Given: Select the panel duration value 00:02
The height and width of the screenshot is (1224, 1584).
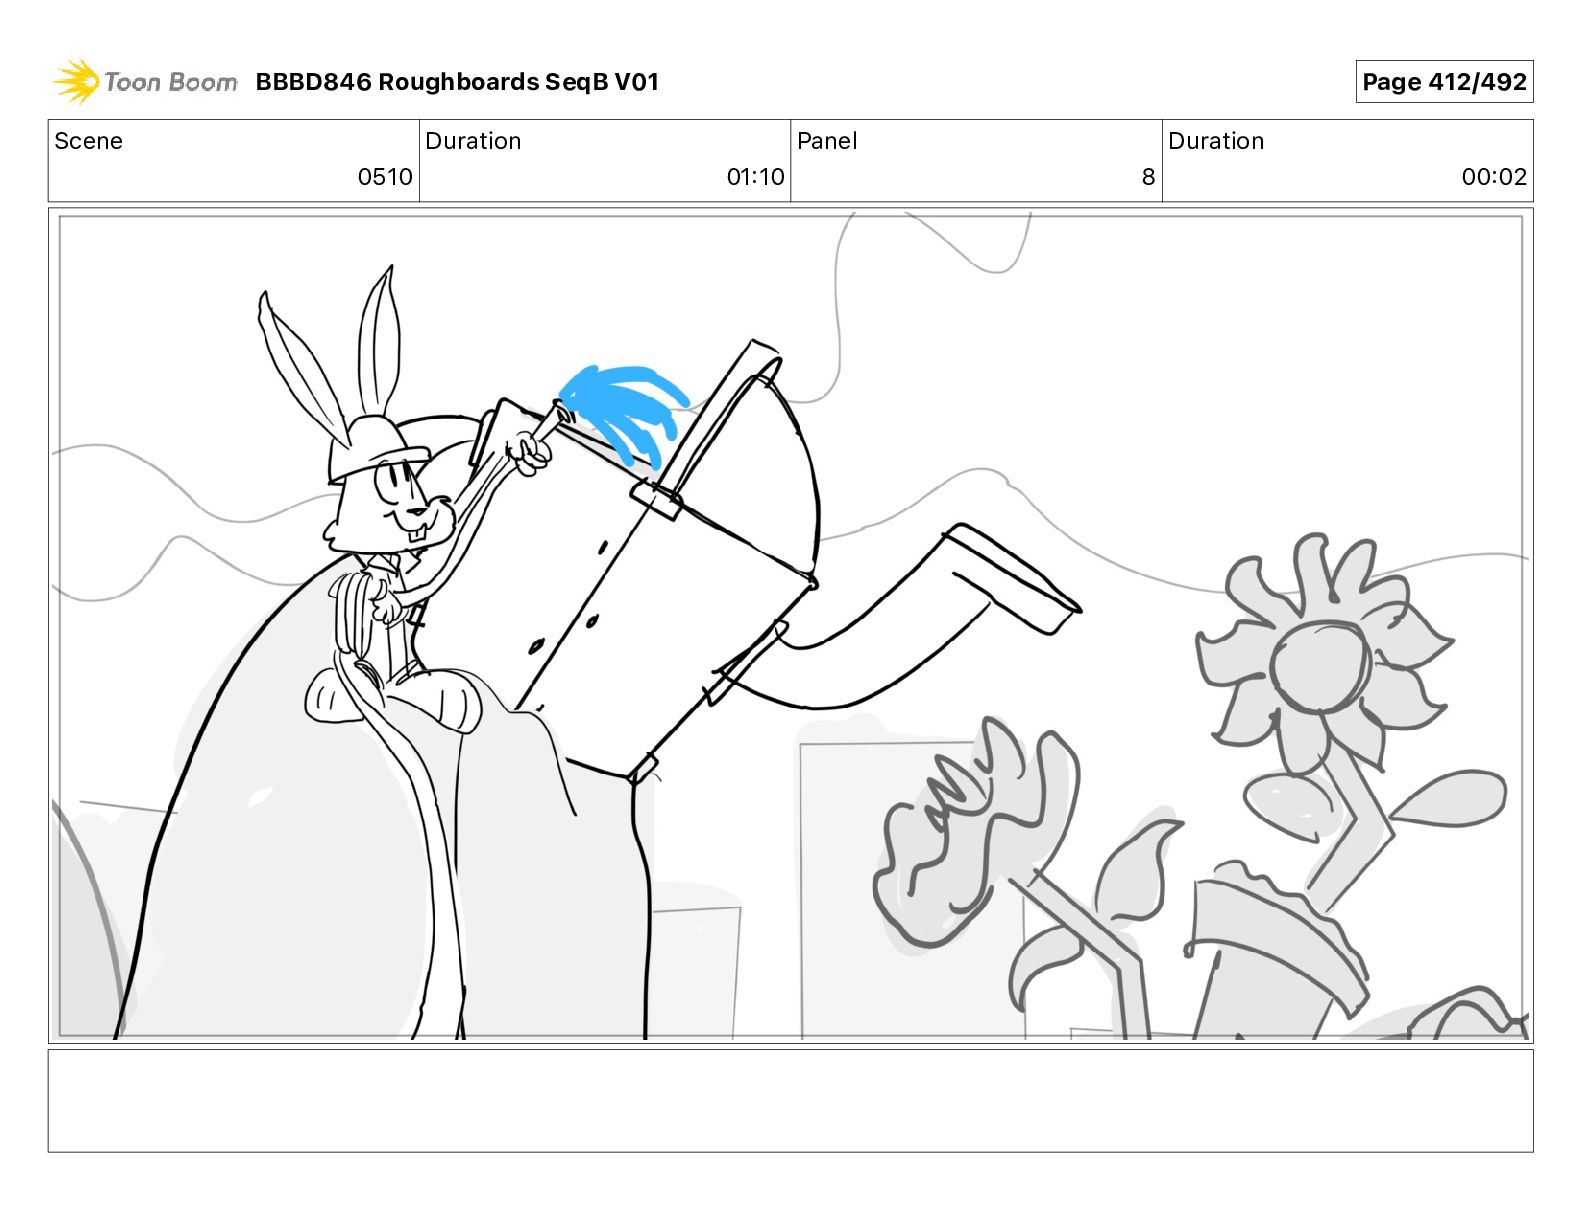Looking at the screenshot, I should tap(1494, 177).
